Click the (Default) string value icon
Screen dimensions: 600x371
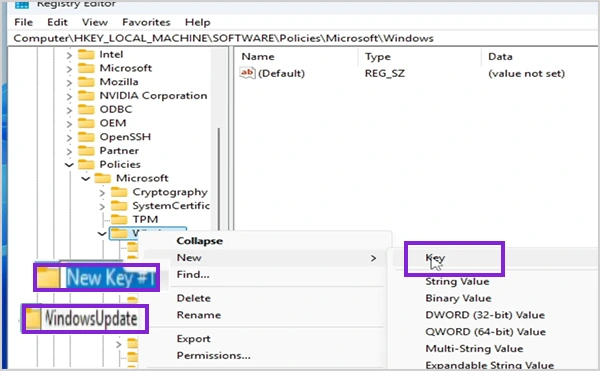tap(247, 73)
